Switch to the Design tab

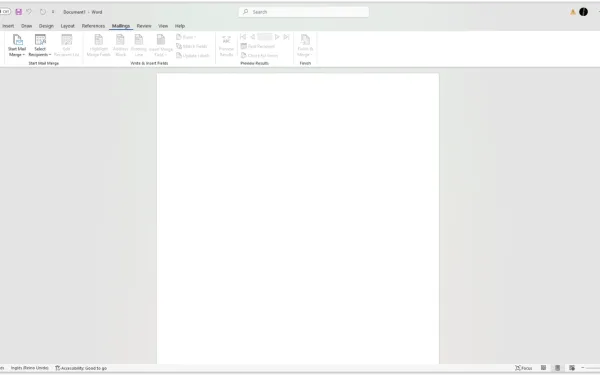click(x=46, y=26)
